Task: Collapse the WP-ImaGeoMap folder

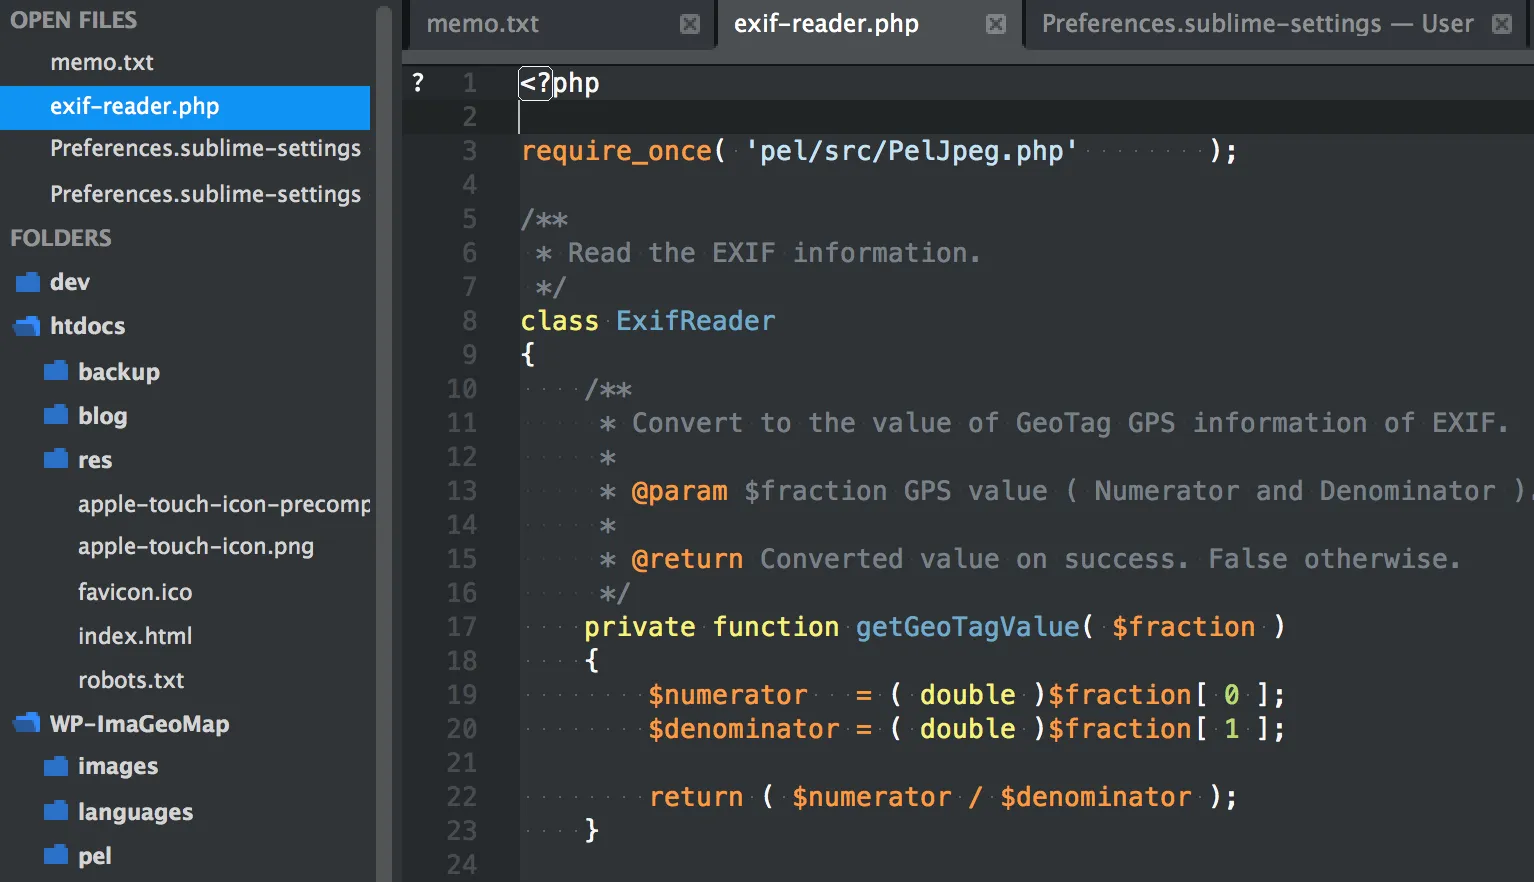Action: click(28, 724)
